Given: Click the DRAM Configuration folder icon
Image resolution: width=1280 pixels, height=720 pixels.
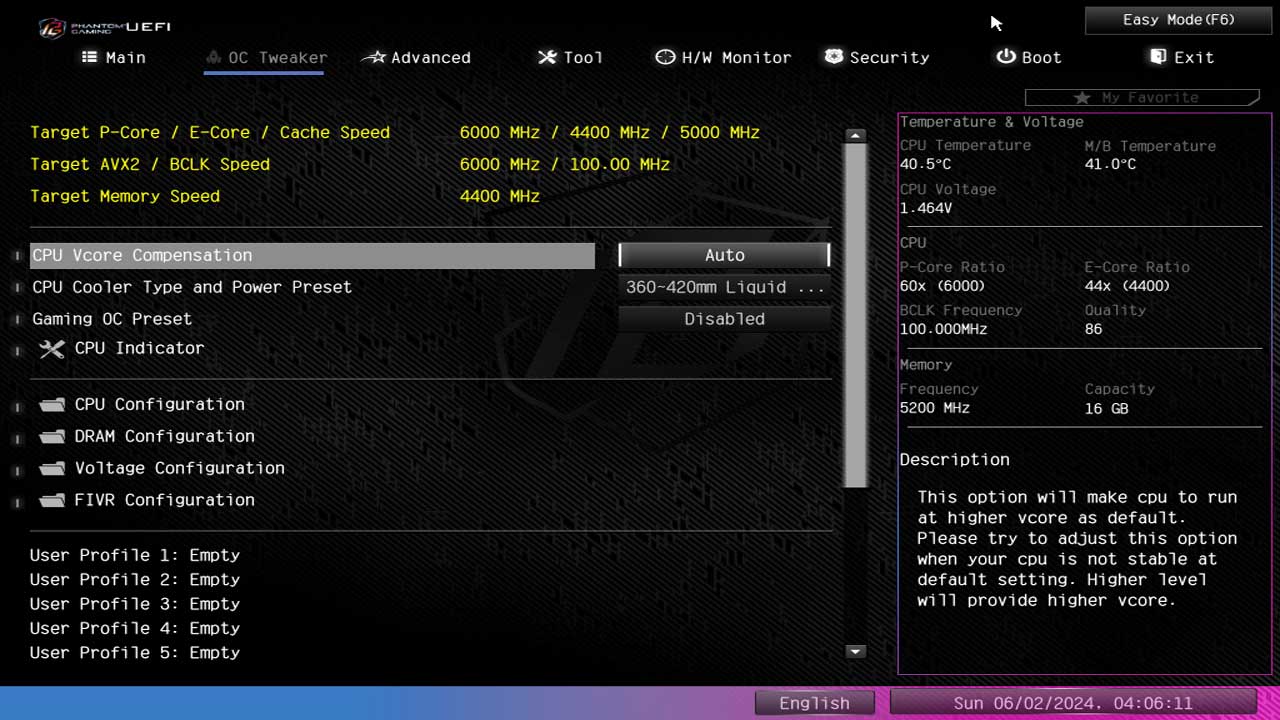Looking at the screenshot, I should tap(52, 437).
